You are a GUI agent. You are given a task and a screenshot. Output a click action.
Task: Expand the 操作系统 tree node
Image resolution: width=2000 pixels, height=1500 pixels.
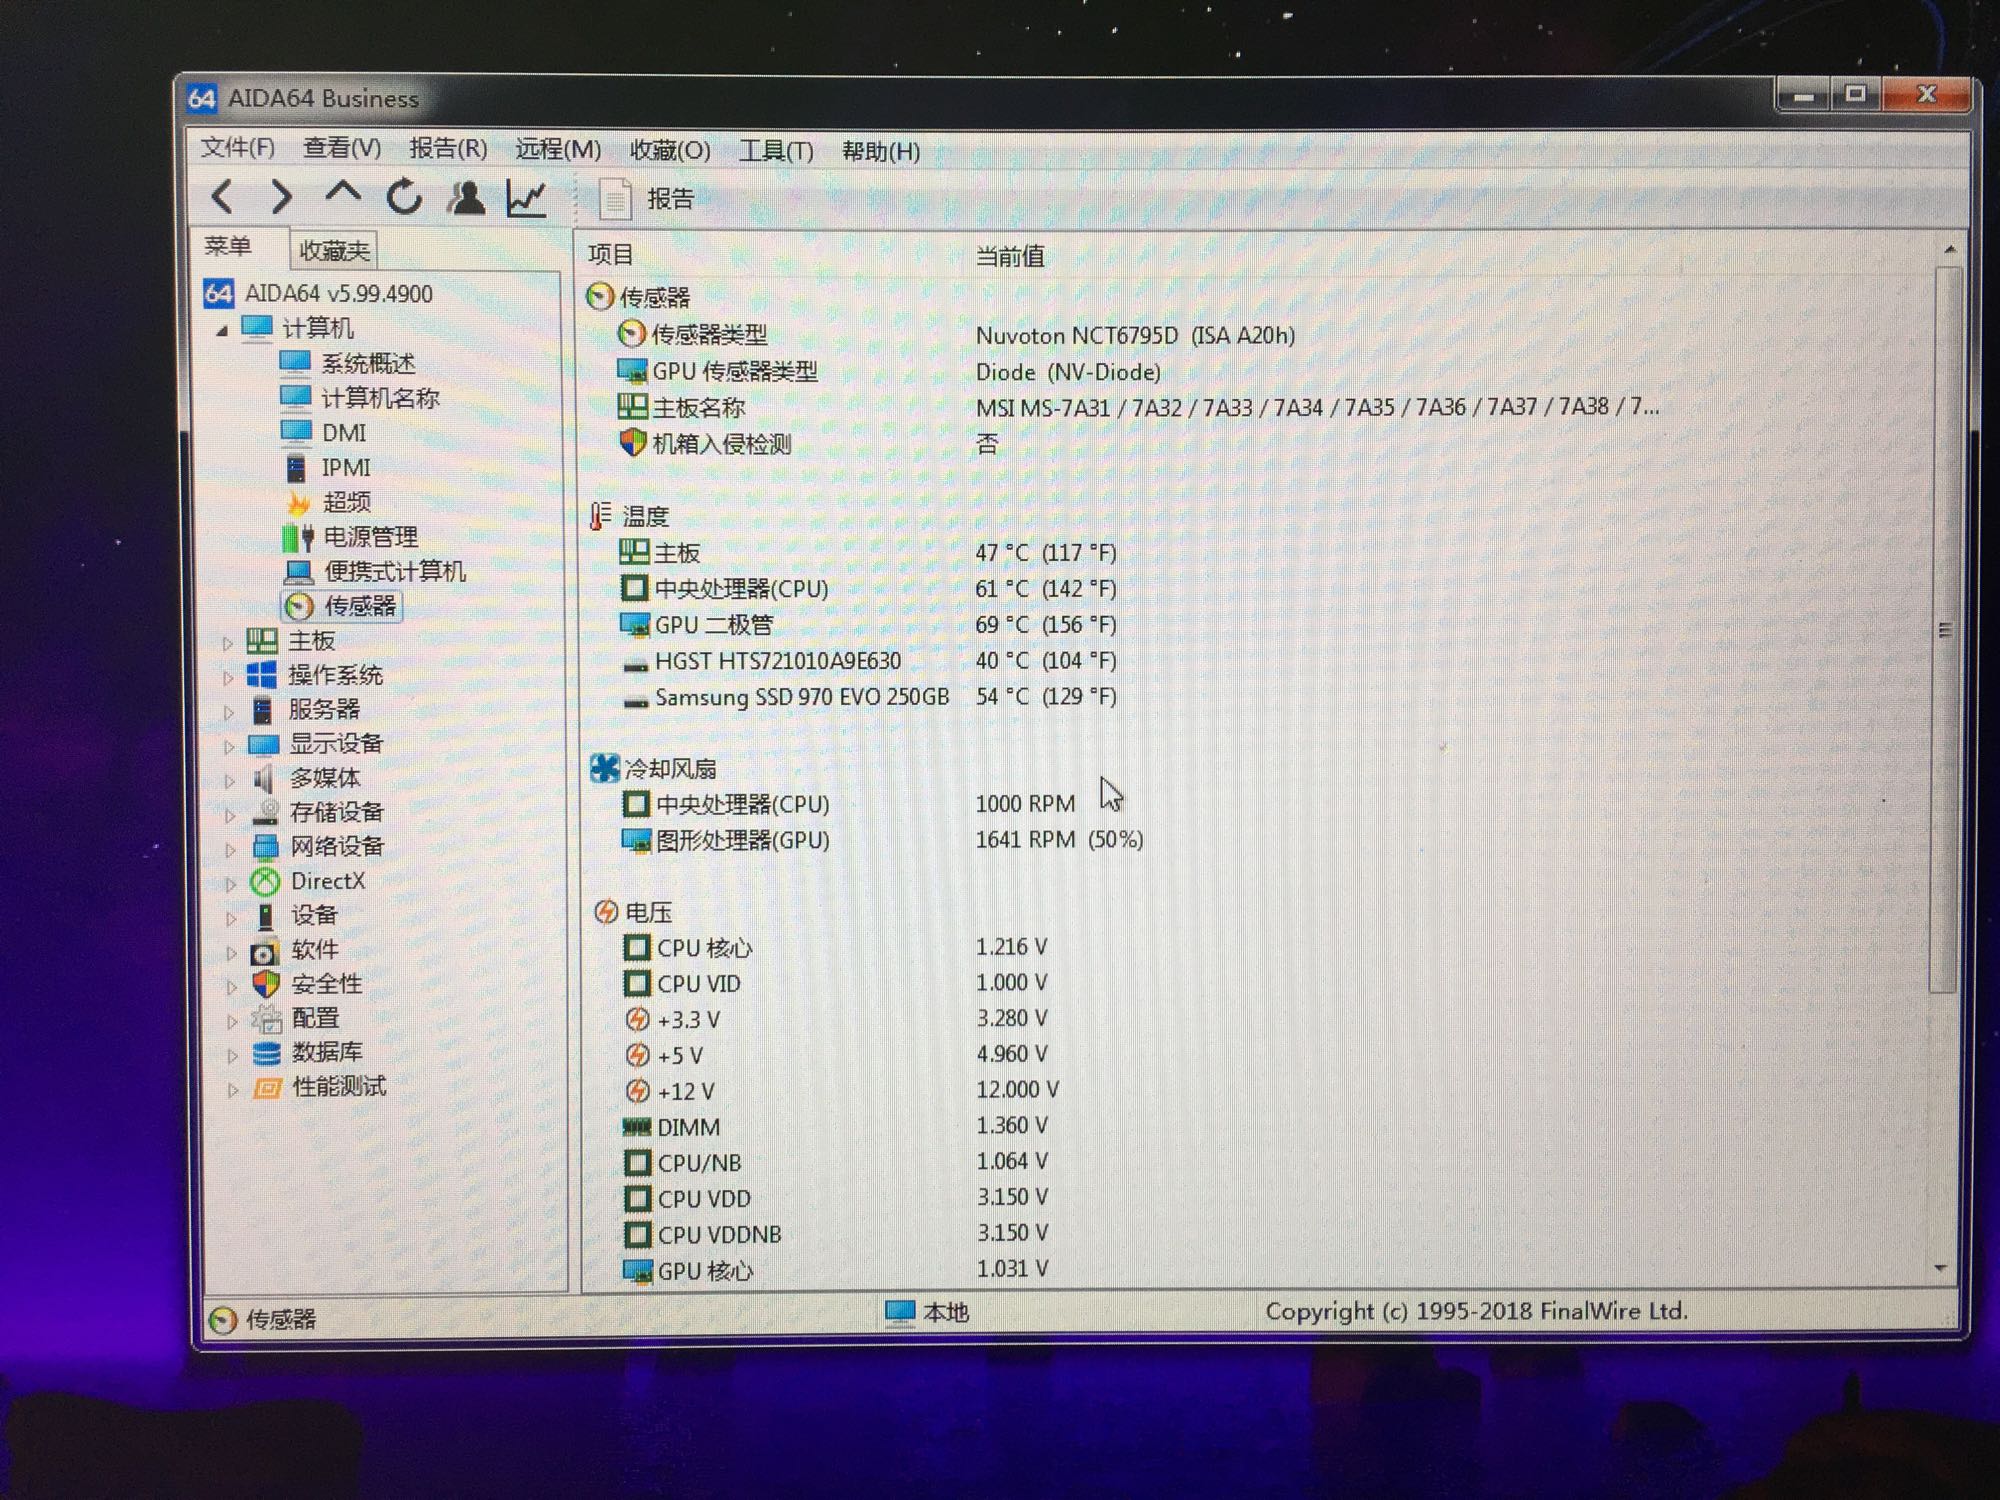point(228,678)
